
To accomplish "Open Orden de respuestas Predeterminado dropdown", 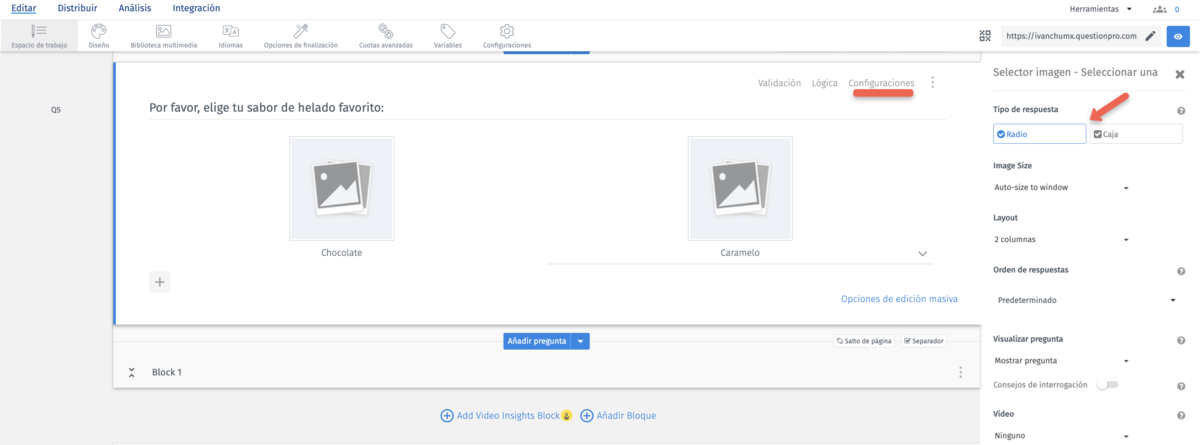I will [x=1087, y=300].
